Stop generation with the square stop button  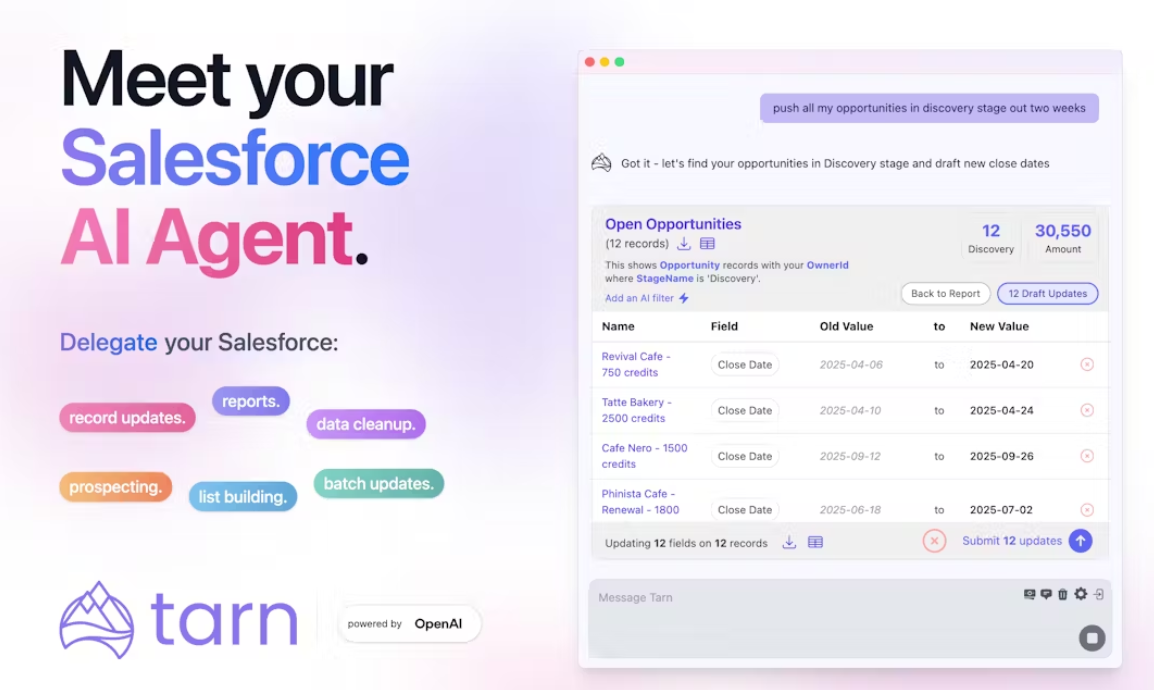click(x=1092, y=637)
